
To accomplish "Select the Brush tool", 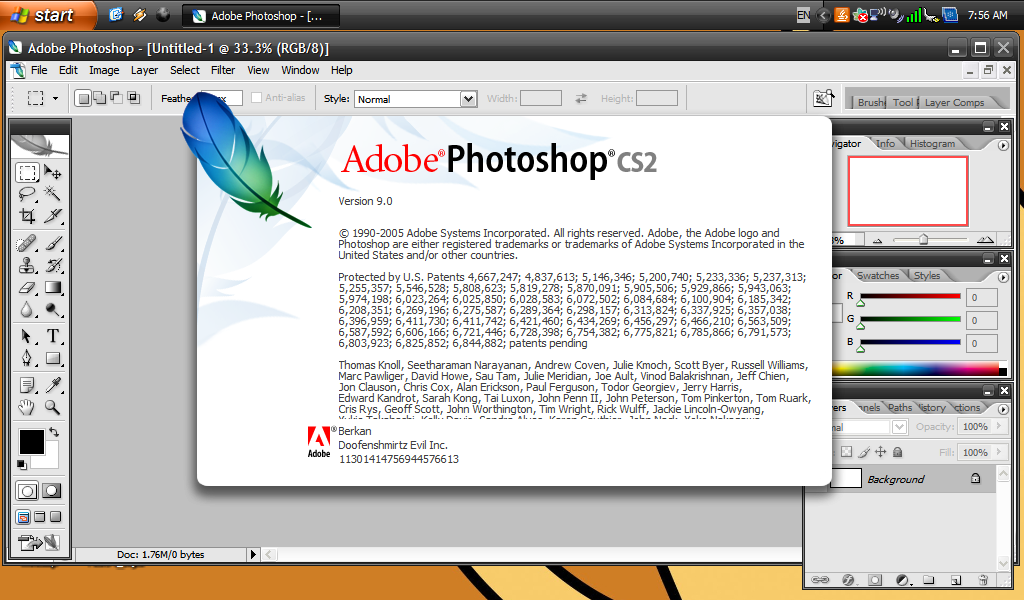I will 53,244.
